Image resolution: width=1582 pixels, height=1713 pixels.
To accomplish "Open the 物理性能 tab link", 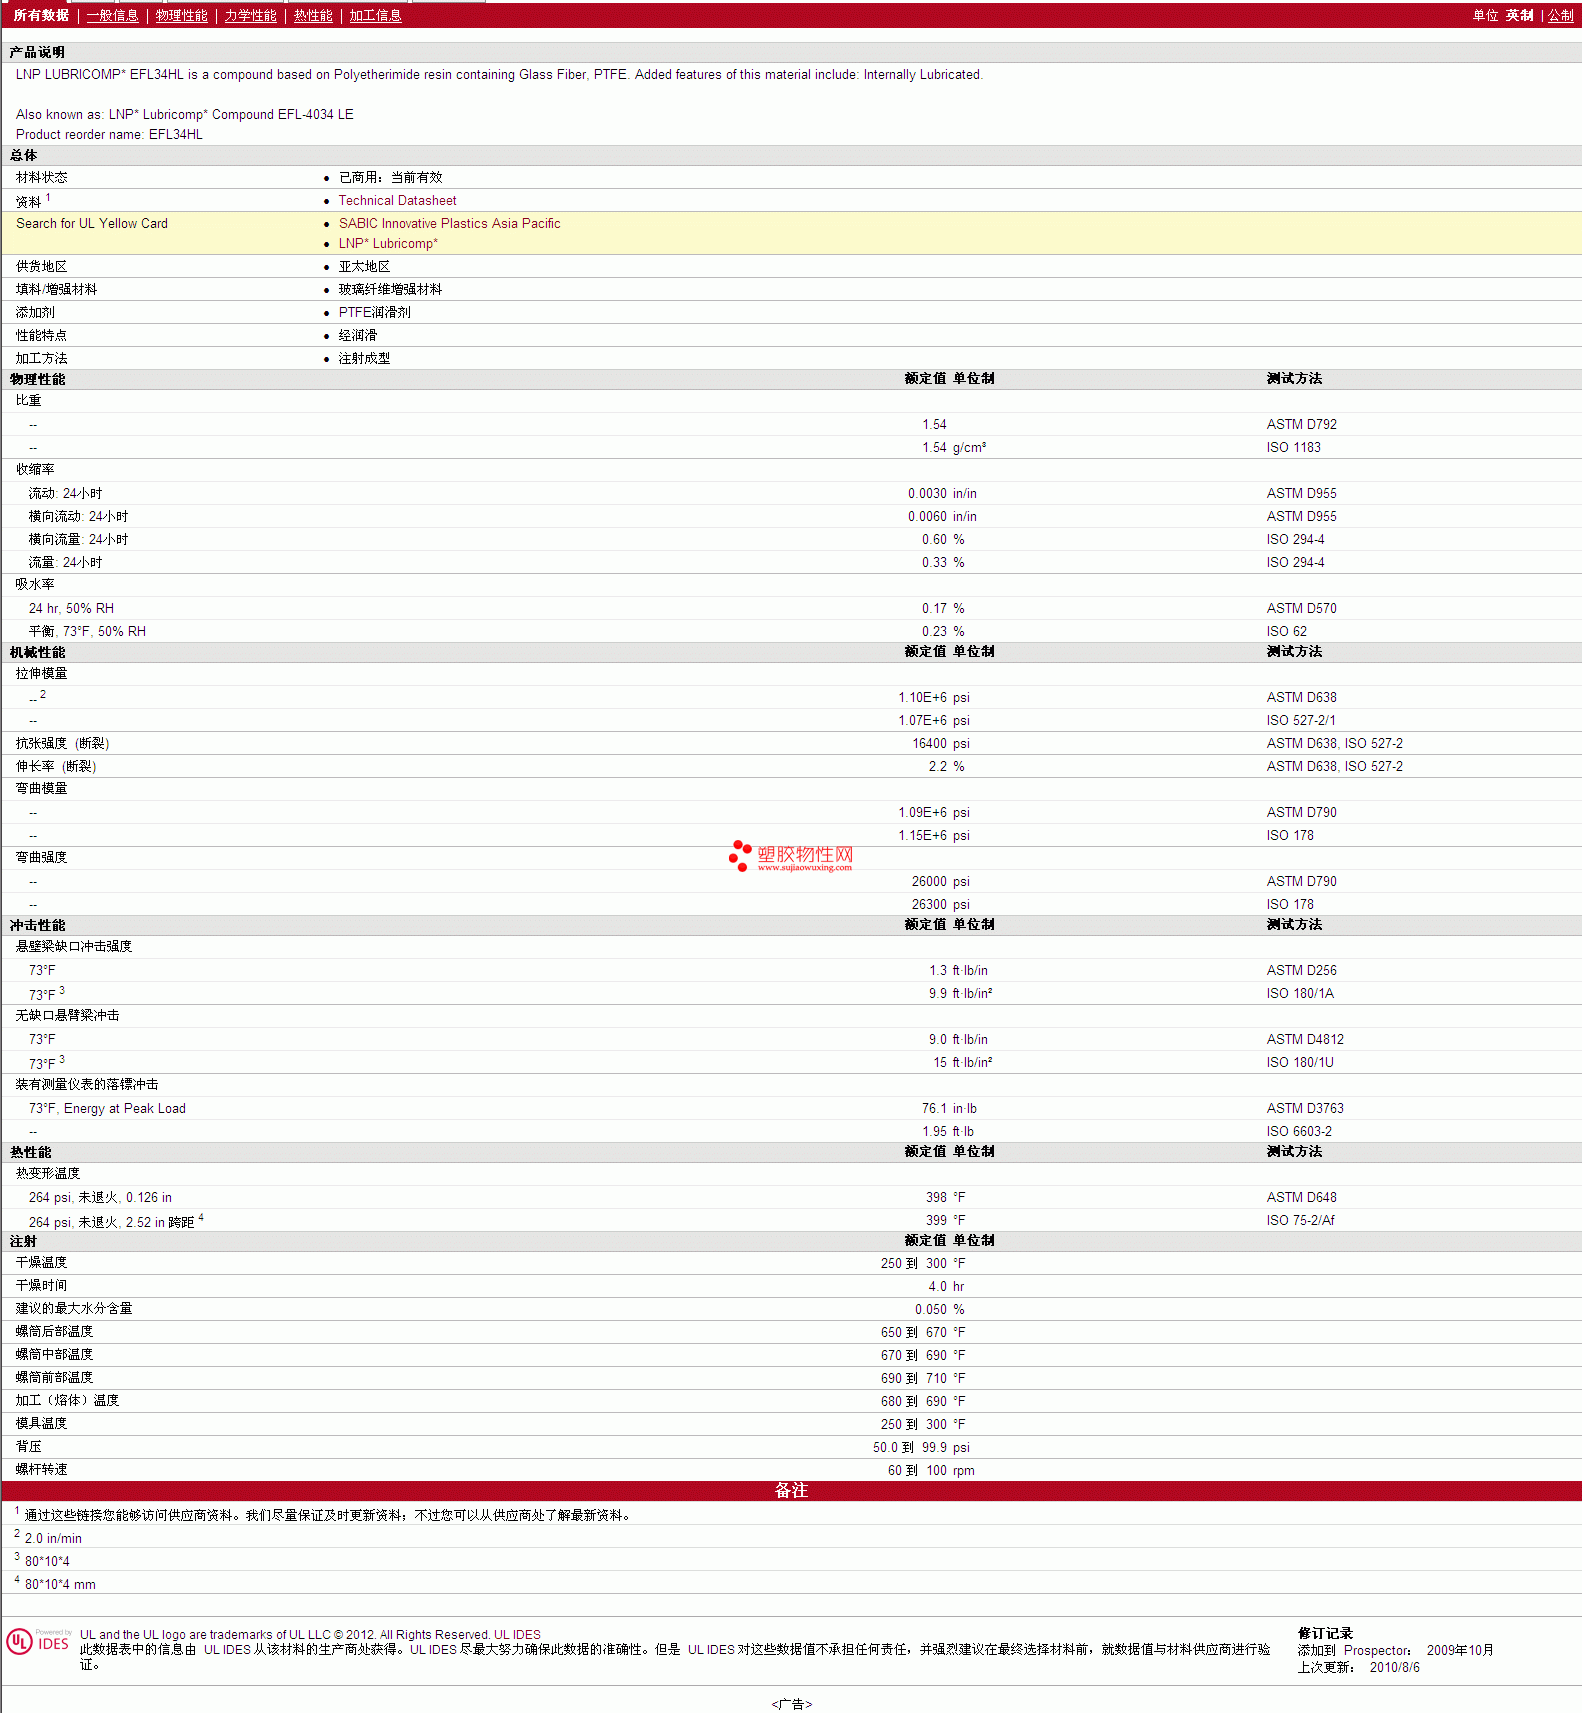I will point(181,16).
